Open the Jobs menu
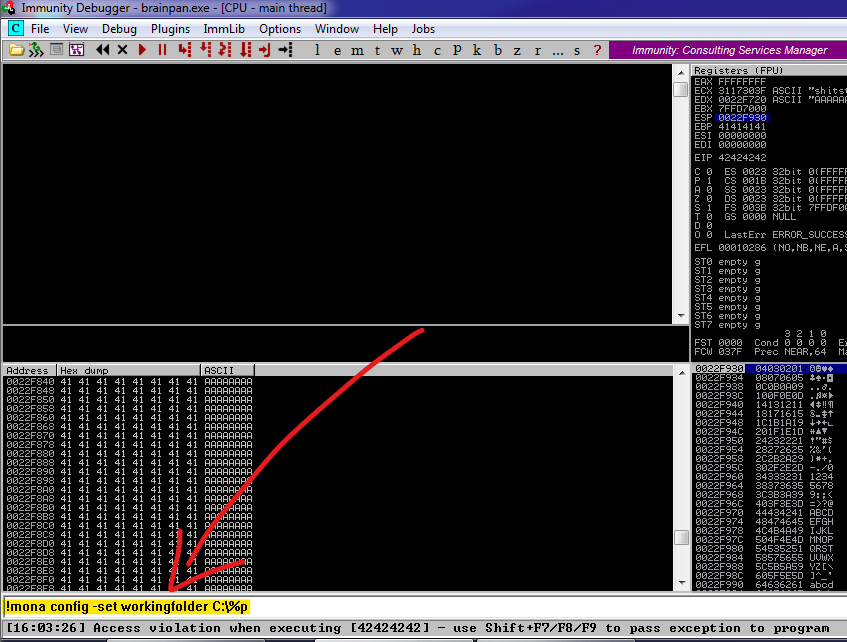The image size is (847, 642). point(423,29)
